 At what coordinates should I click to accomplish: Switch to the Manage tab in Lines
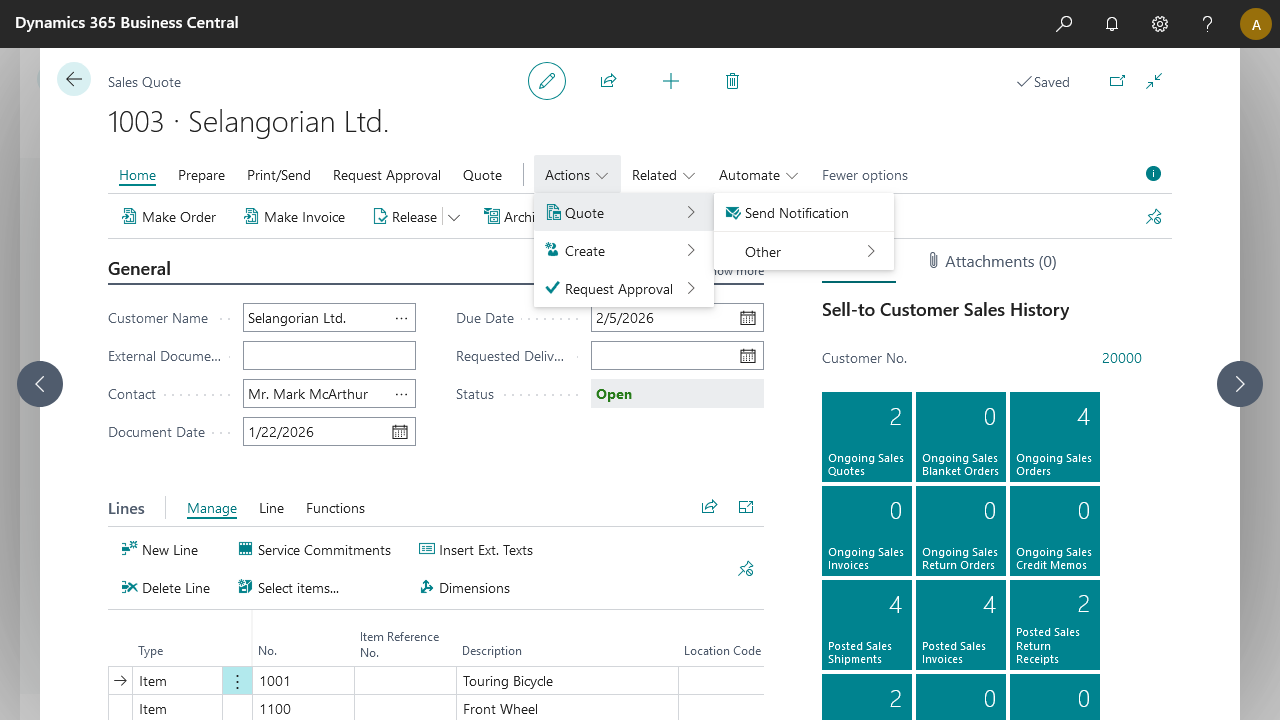[x=212, y=508]
